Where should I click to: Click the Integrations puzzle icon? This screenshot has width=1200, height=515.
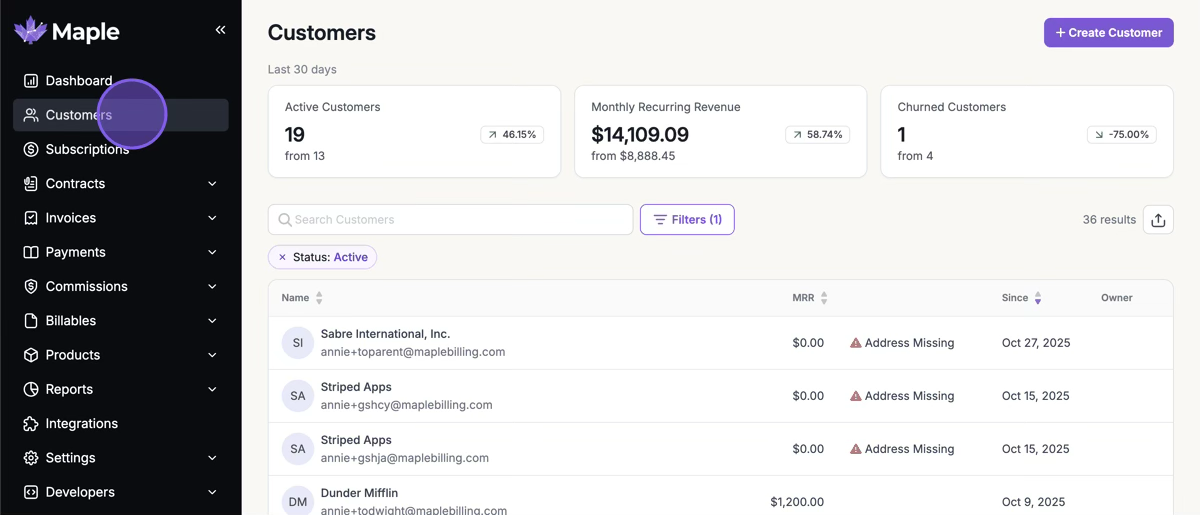coord(31,424)
